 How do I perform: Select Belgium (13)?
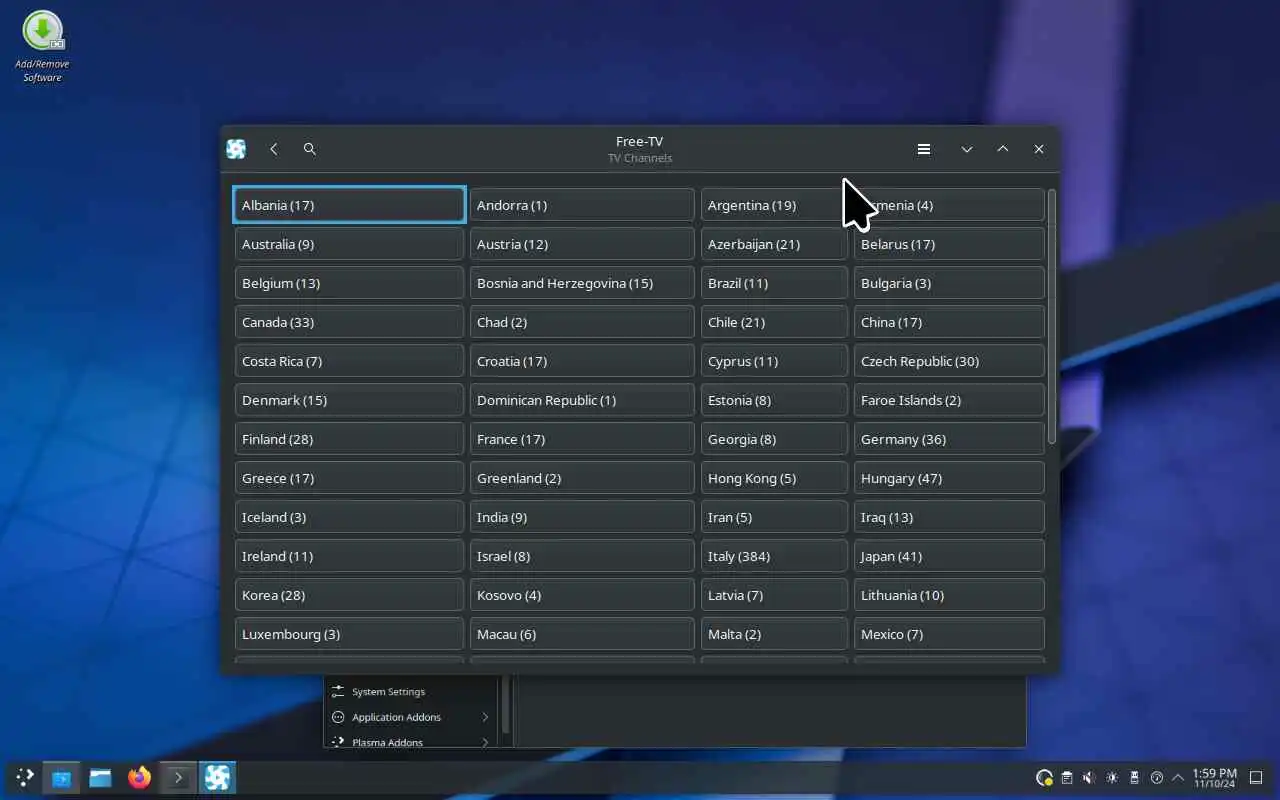349,283
